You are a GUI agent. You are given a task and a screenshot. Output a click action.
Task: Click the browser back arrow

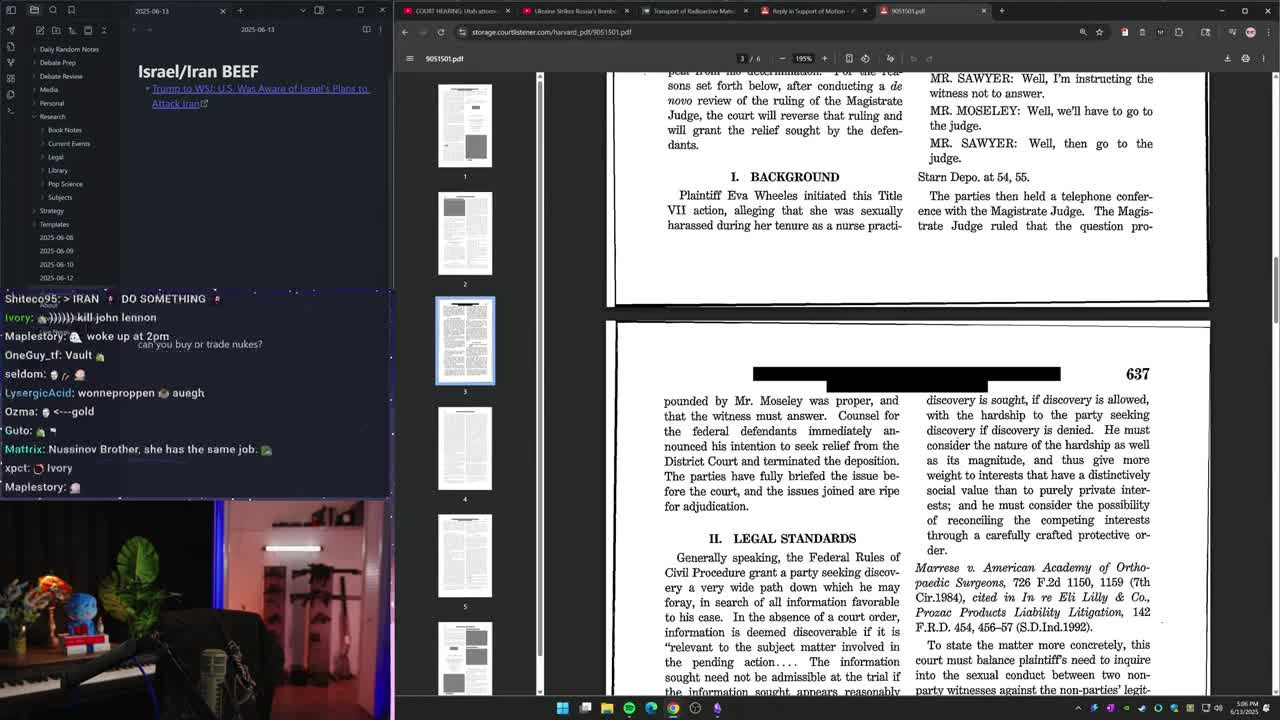pyautogui.click(x=405, y=32)
